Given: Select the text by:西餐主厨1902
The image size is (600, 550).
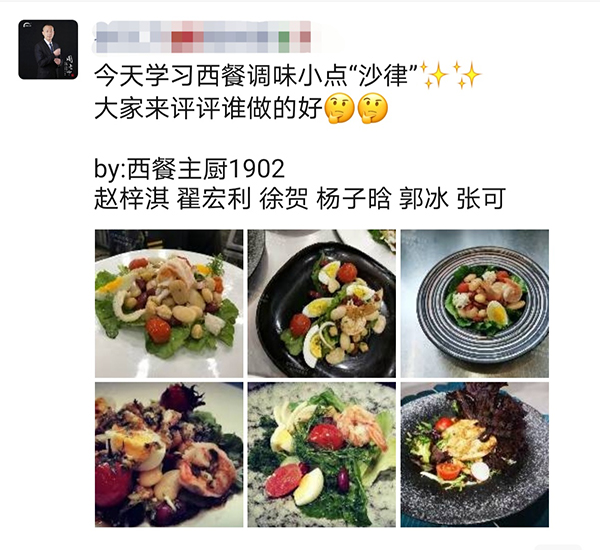Looking at the screenshot, I should point(189,169).
